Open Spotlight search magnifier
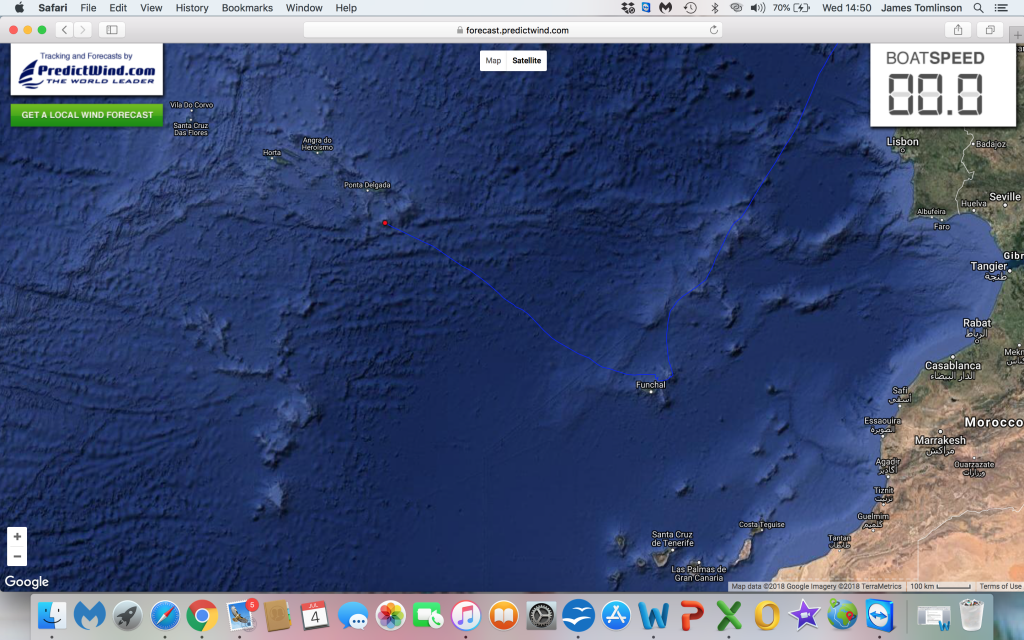1024x640 pixels. [x=978, y=8]
